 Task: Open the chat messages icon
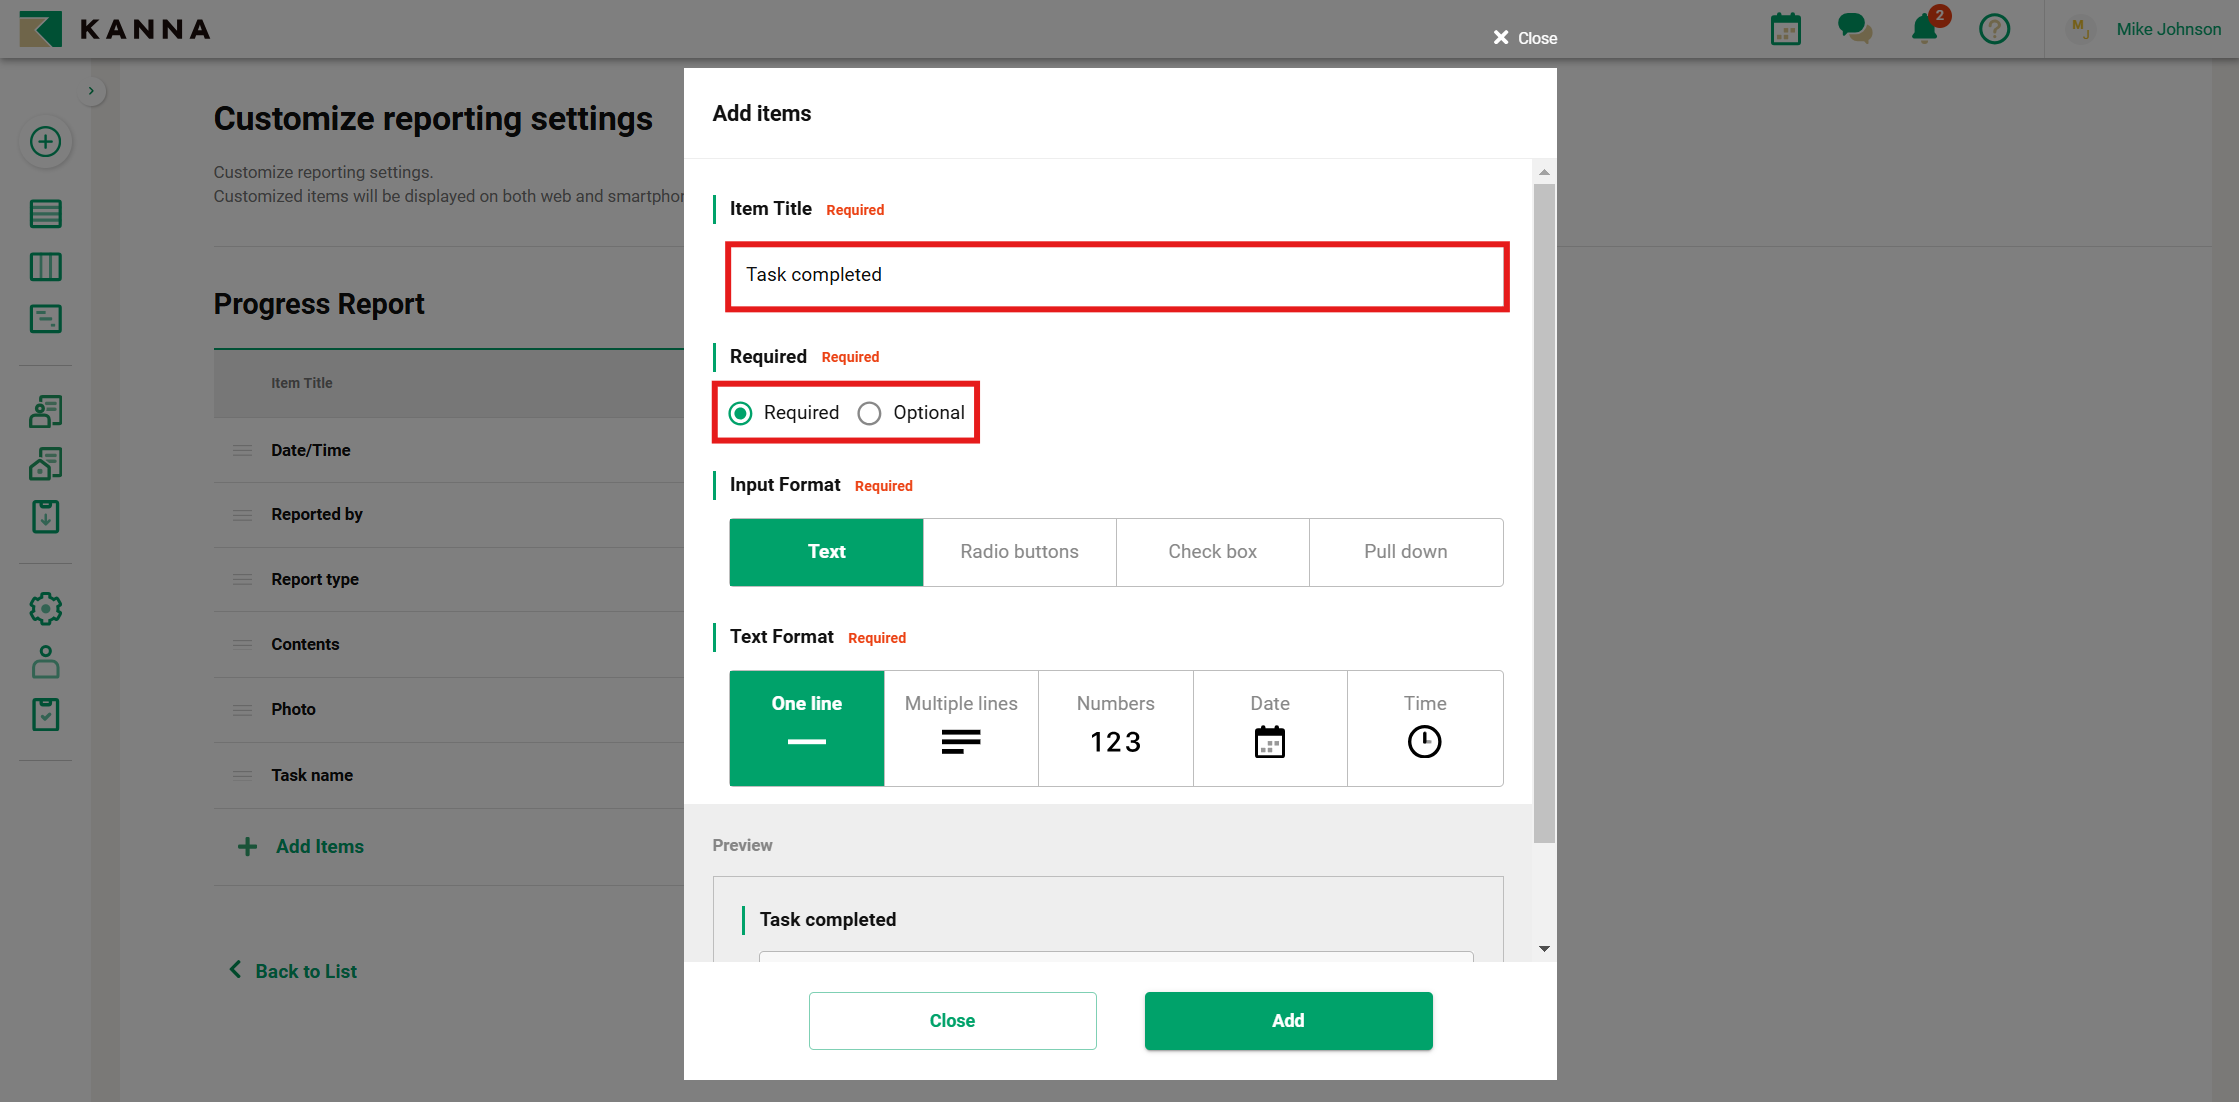tap(1854, 28)
